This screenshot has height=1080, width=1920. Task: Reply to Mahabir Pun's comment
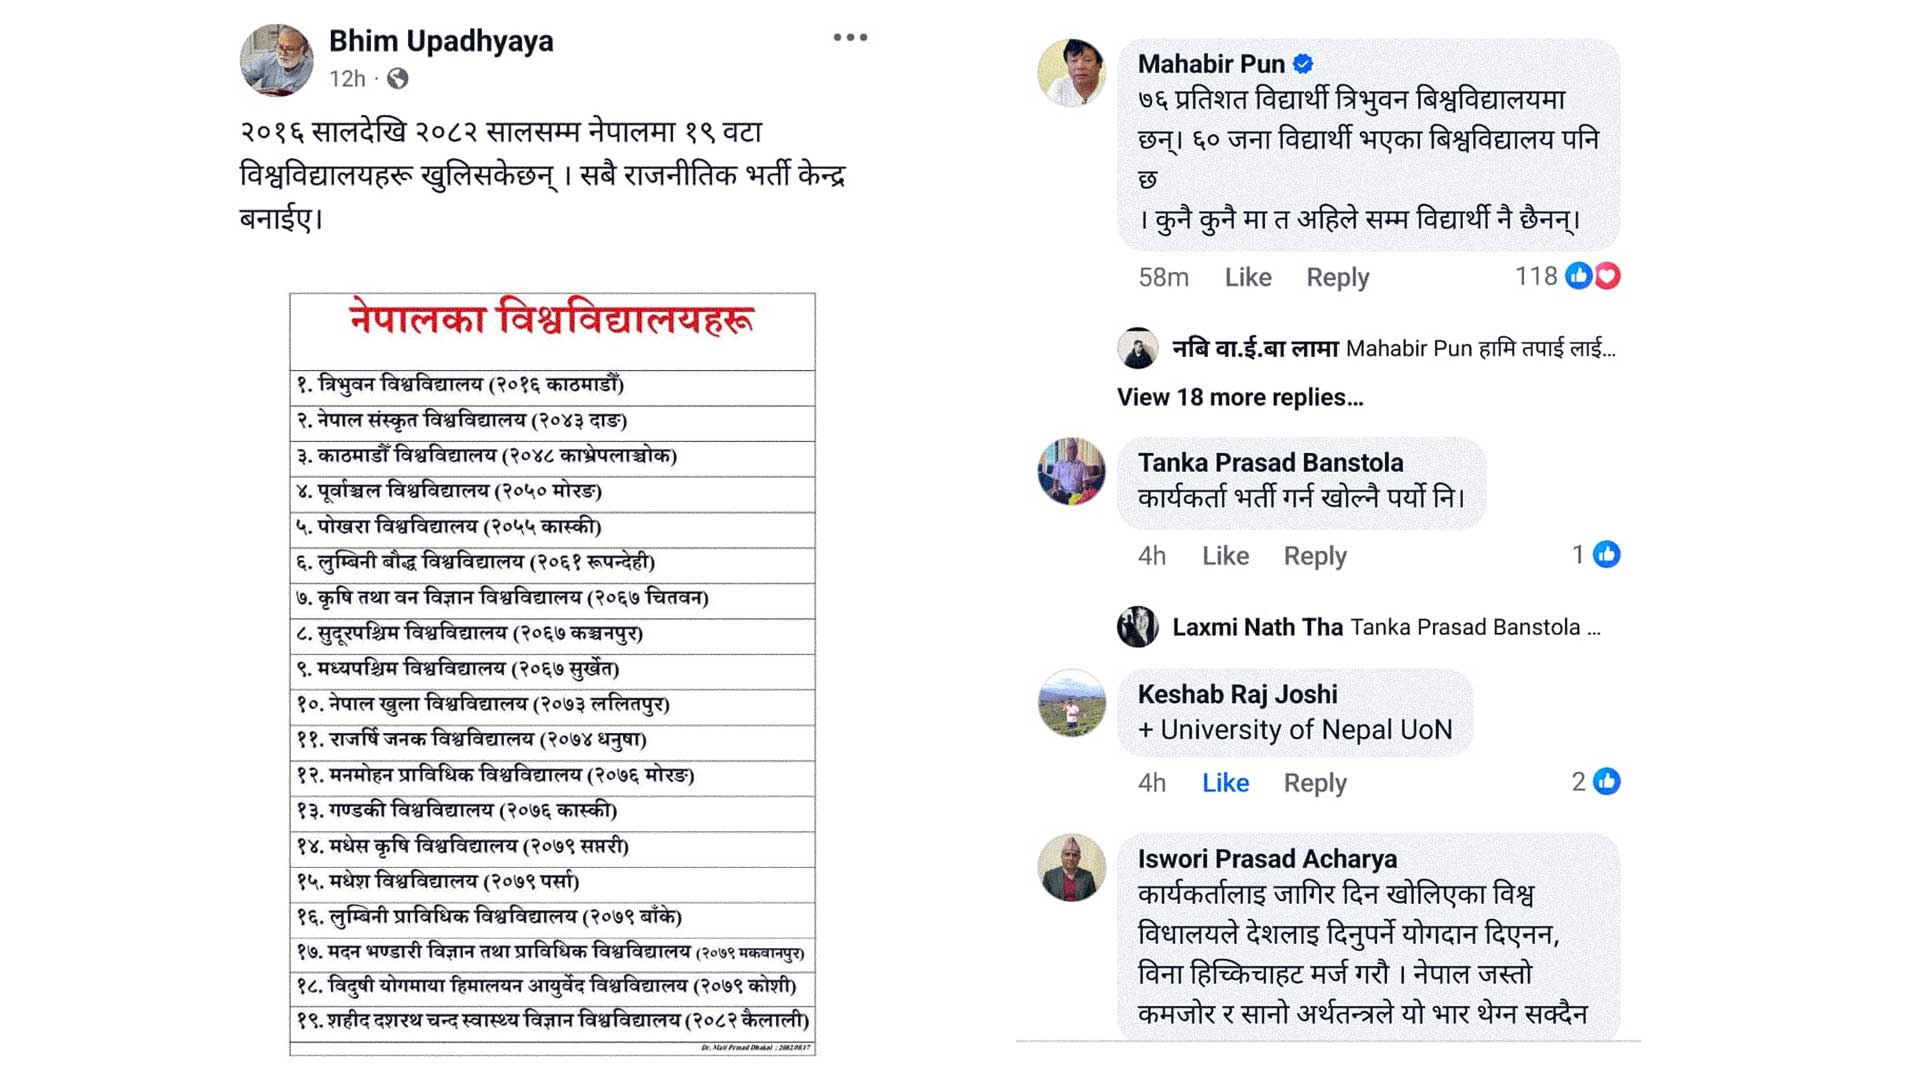click(1337, 277)
